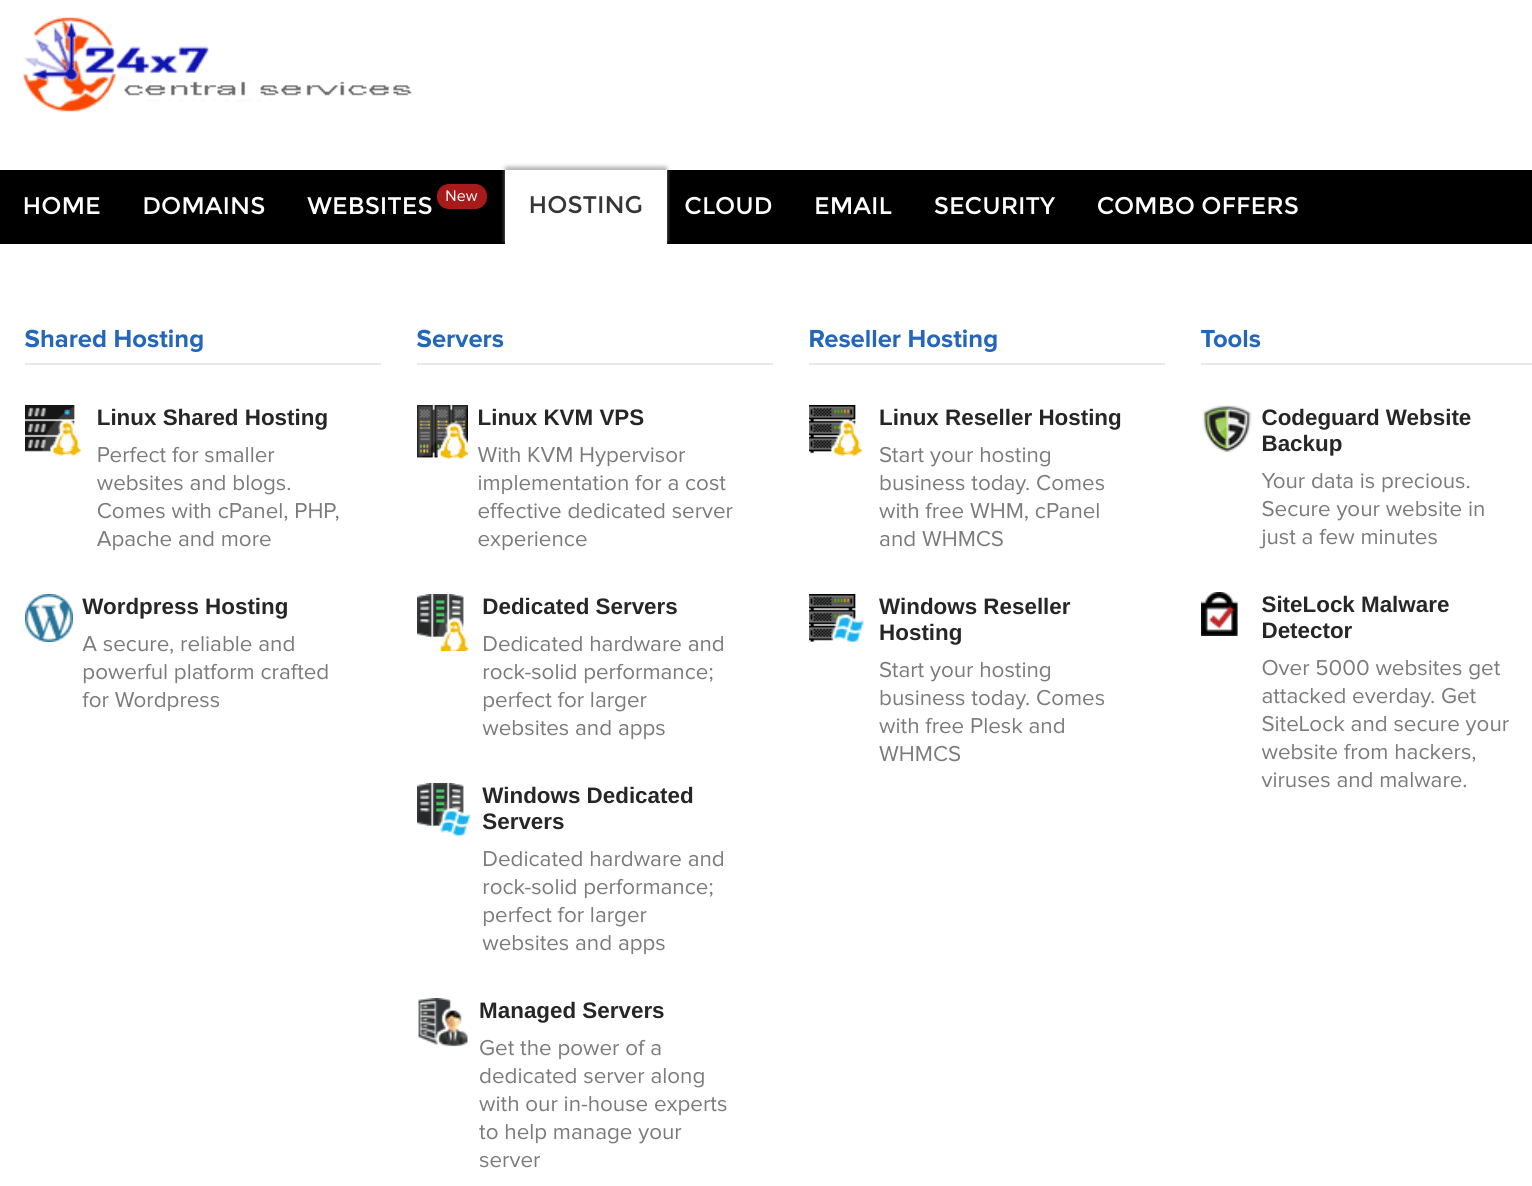The image size is (1532, 1186).
Task: Click the Windows Reseller Hosting icon
Action: tap(835, 618)
